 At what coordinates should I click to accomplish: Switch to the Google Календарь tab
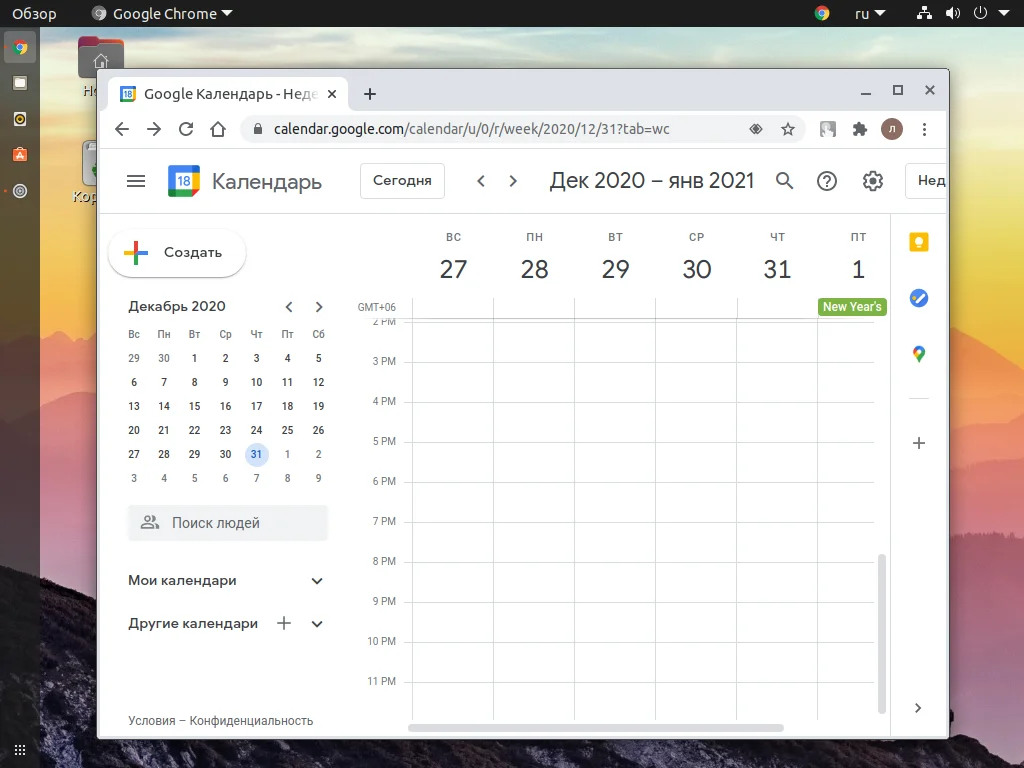pyautogui.click(x=229, y=94)
